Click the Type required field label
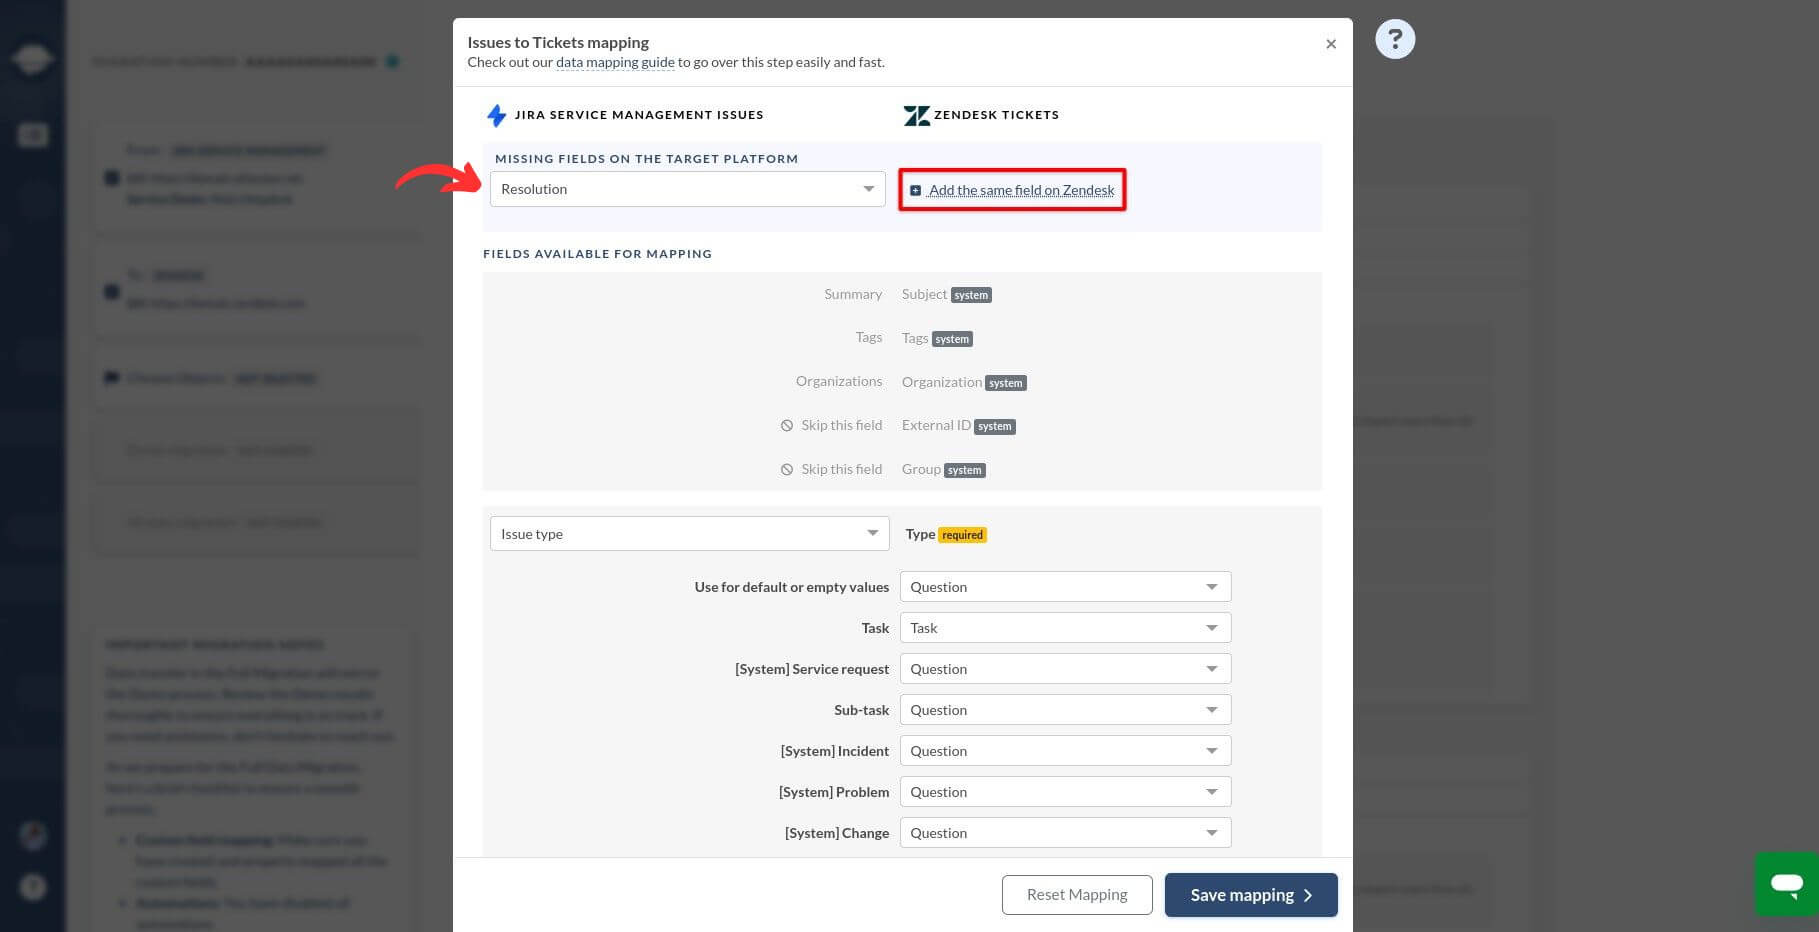This screenshot has height=932, width=1819. (946, 534)
